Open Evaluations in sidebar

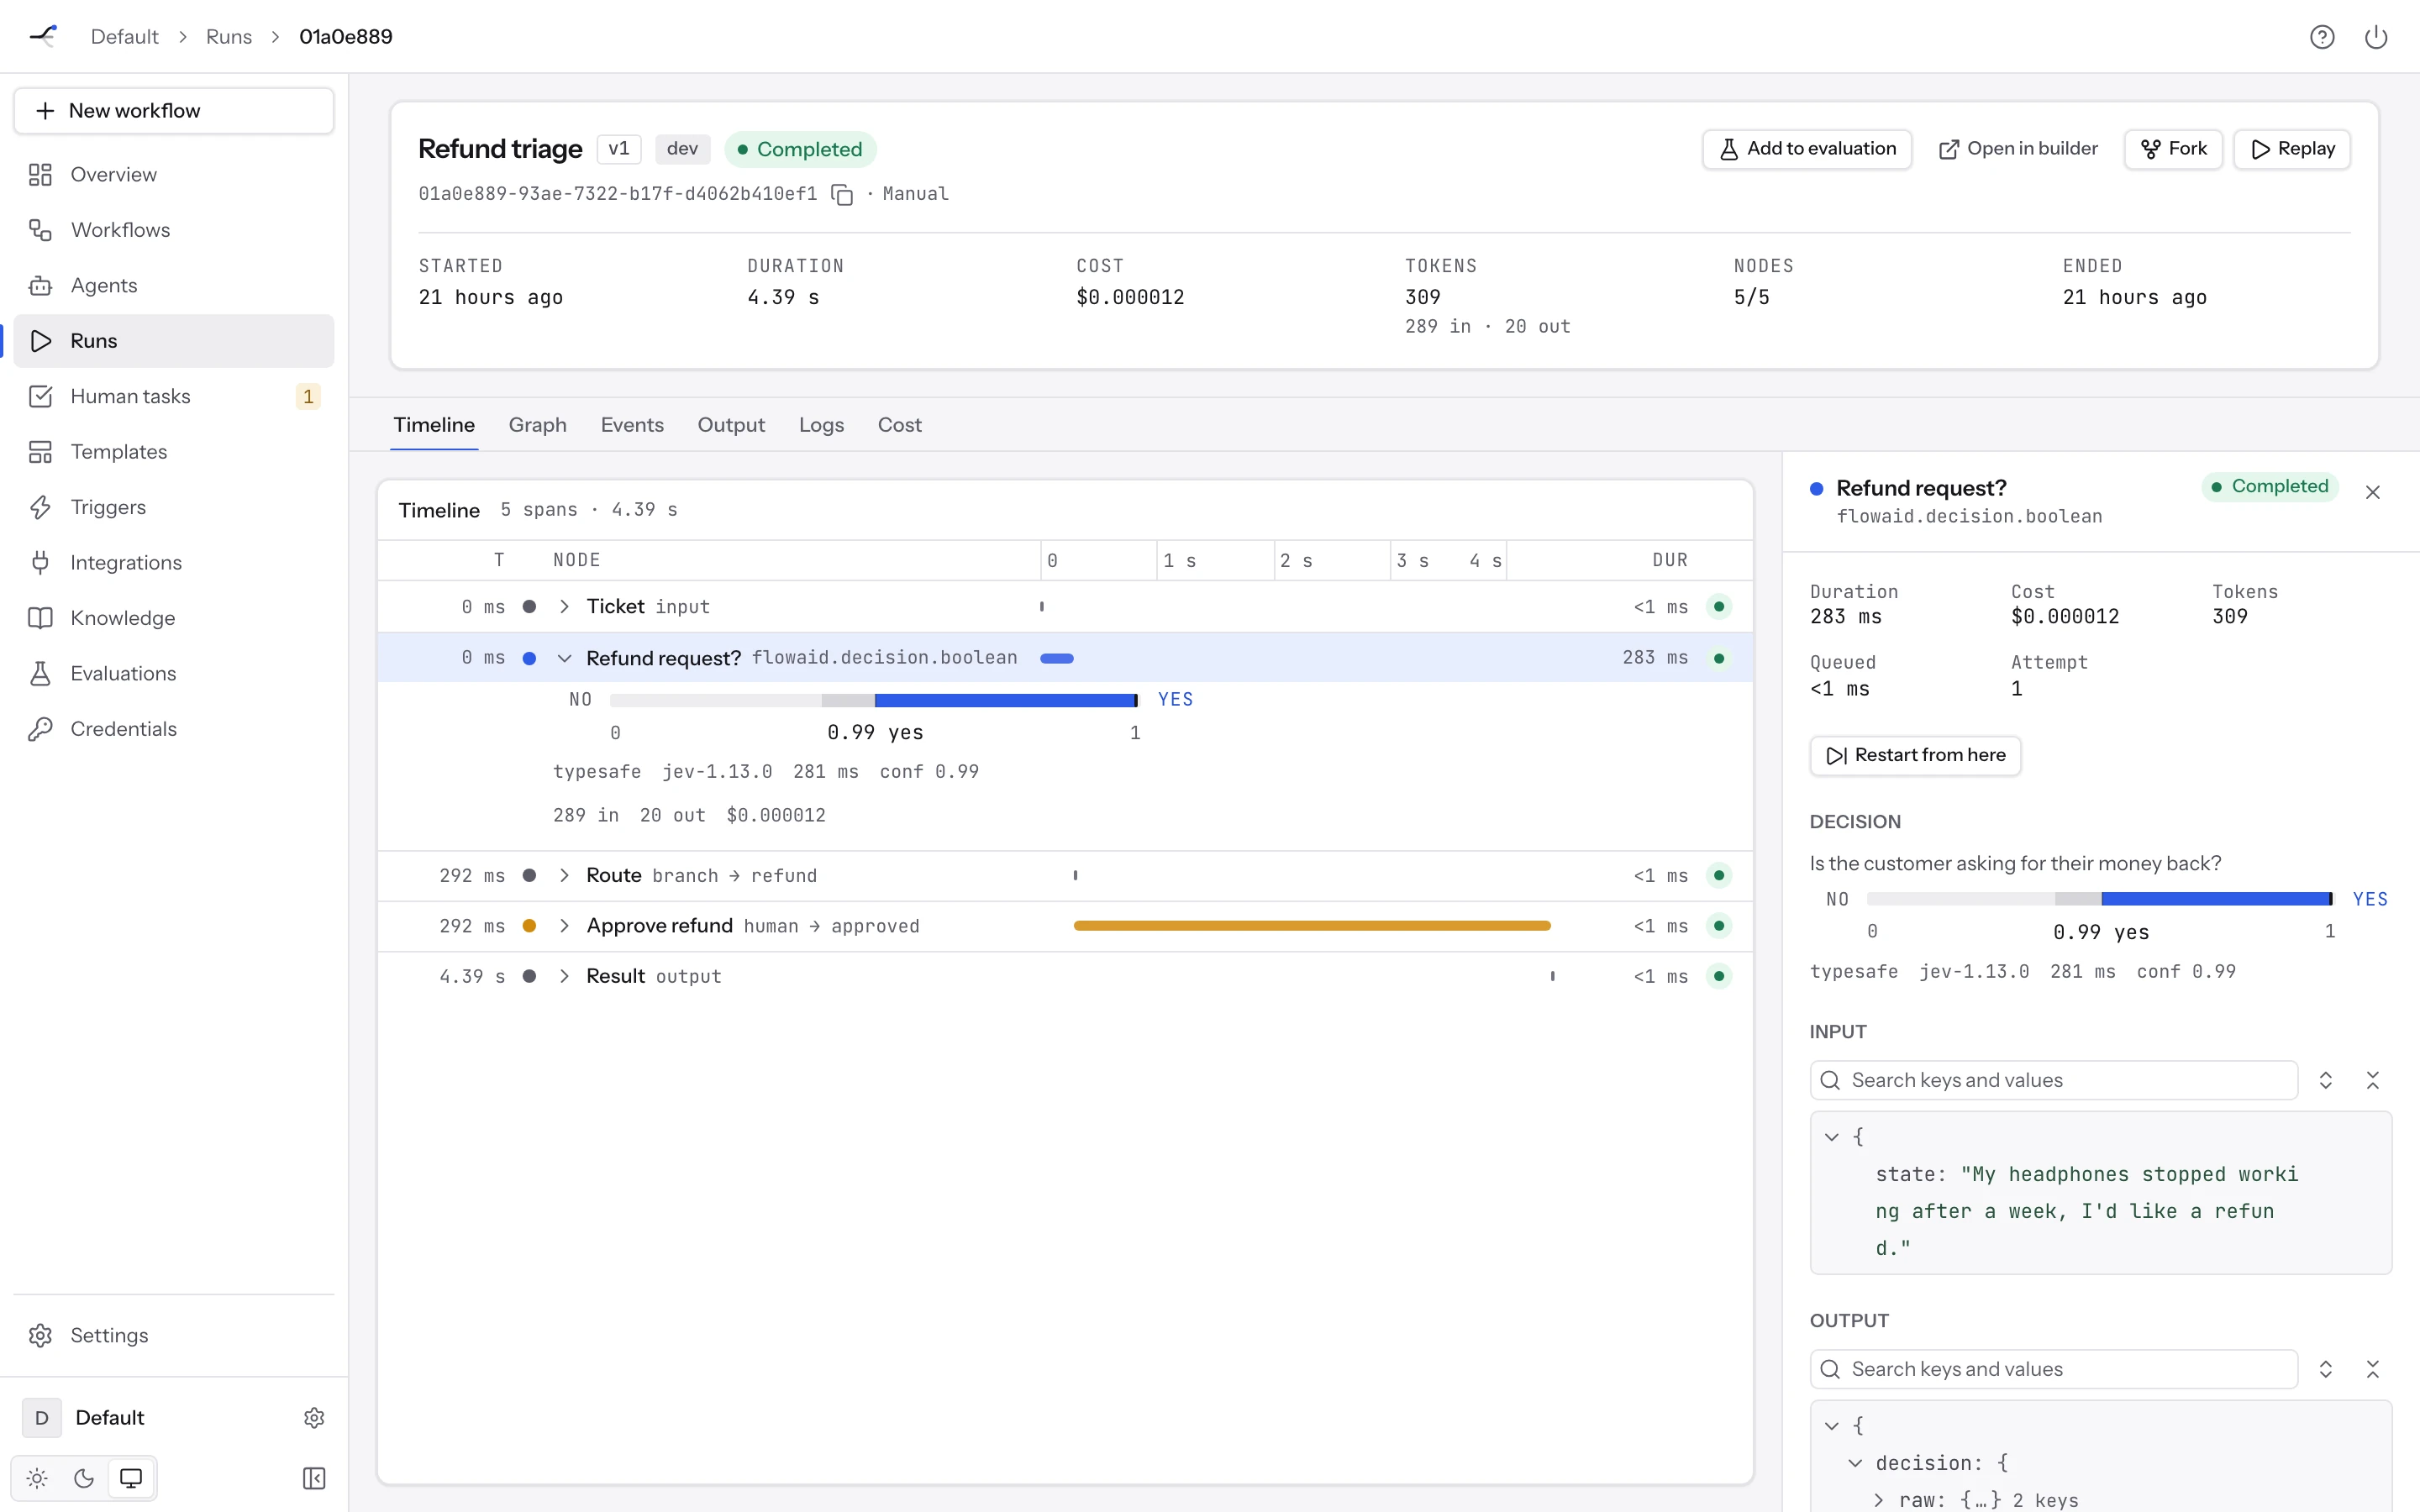point(174,674)
